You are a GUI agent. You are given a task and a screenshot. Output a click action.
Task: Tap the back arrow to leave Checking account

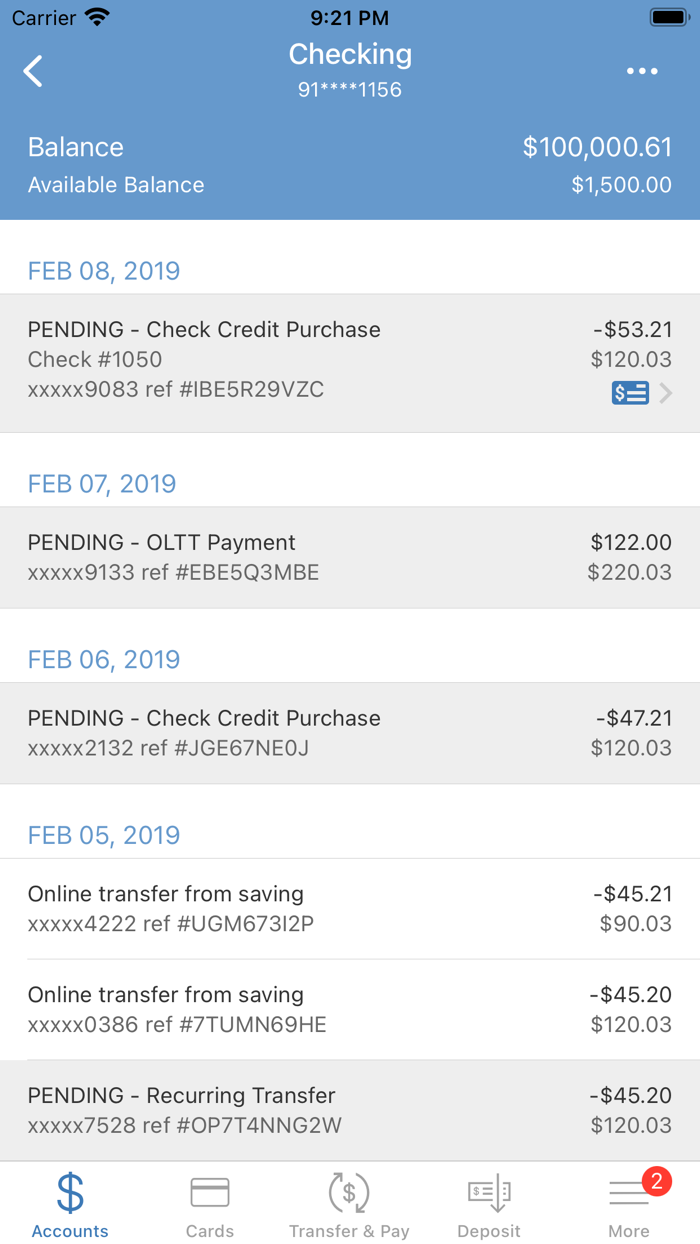tap(32, 70)
